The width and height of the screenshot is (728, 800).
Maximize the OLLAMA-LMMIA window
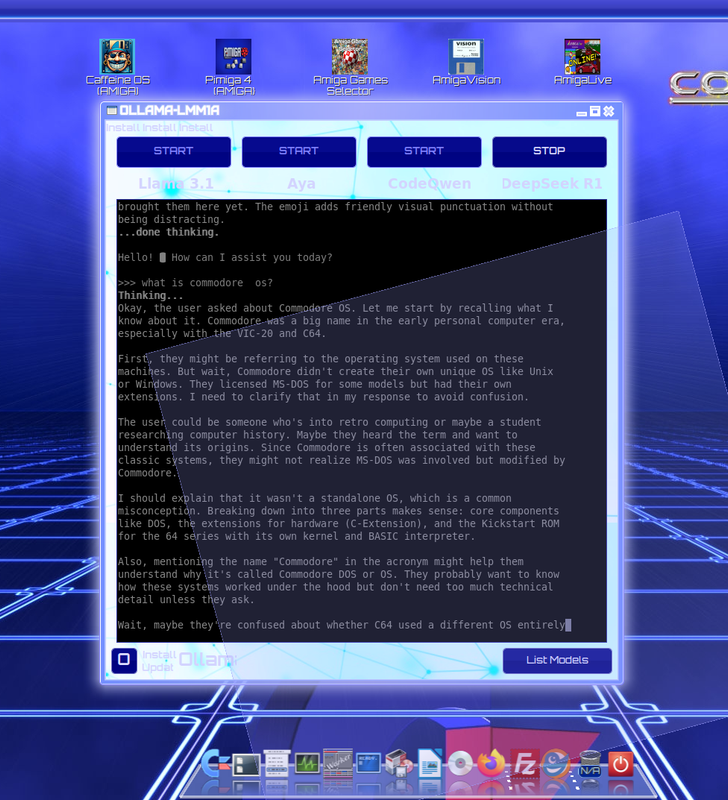point(595,111)
